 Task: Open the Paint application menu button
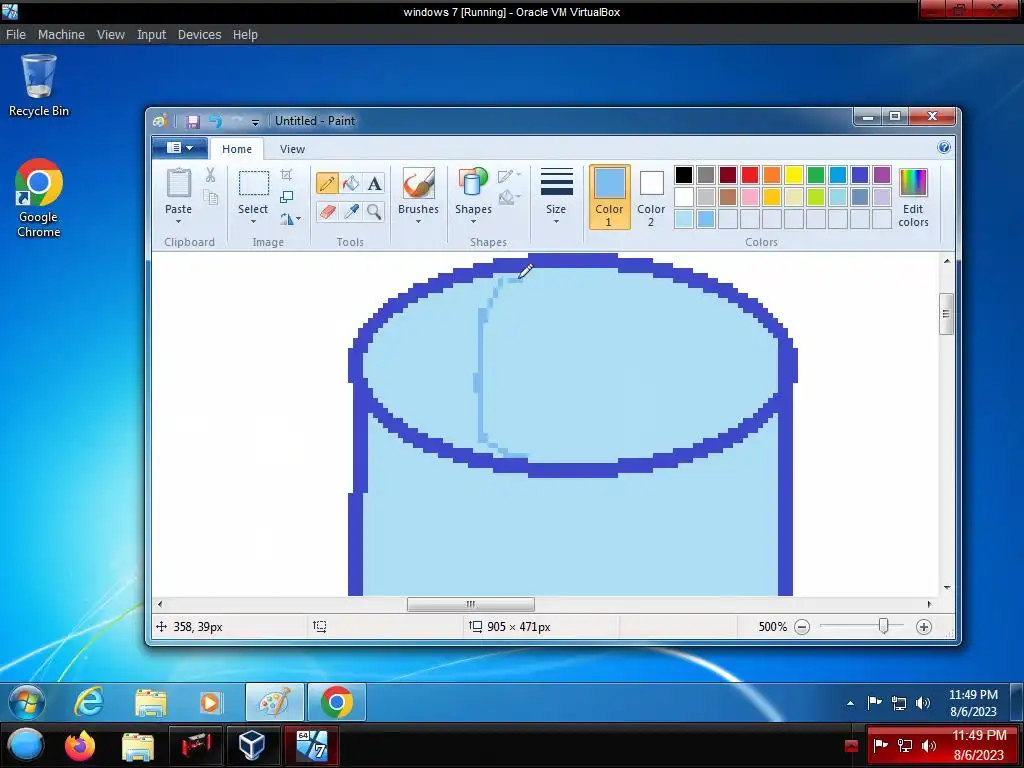(180, 148)
